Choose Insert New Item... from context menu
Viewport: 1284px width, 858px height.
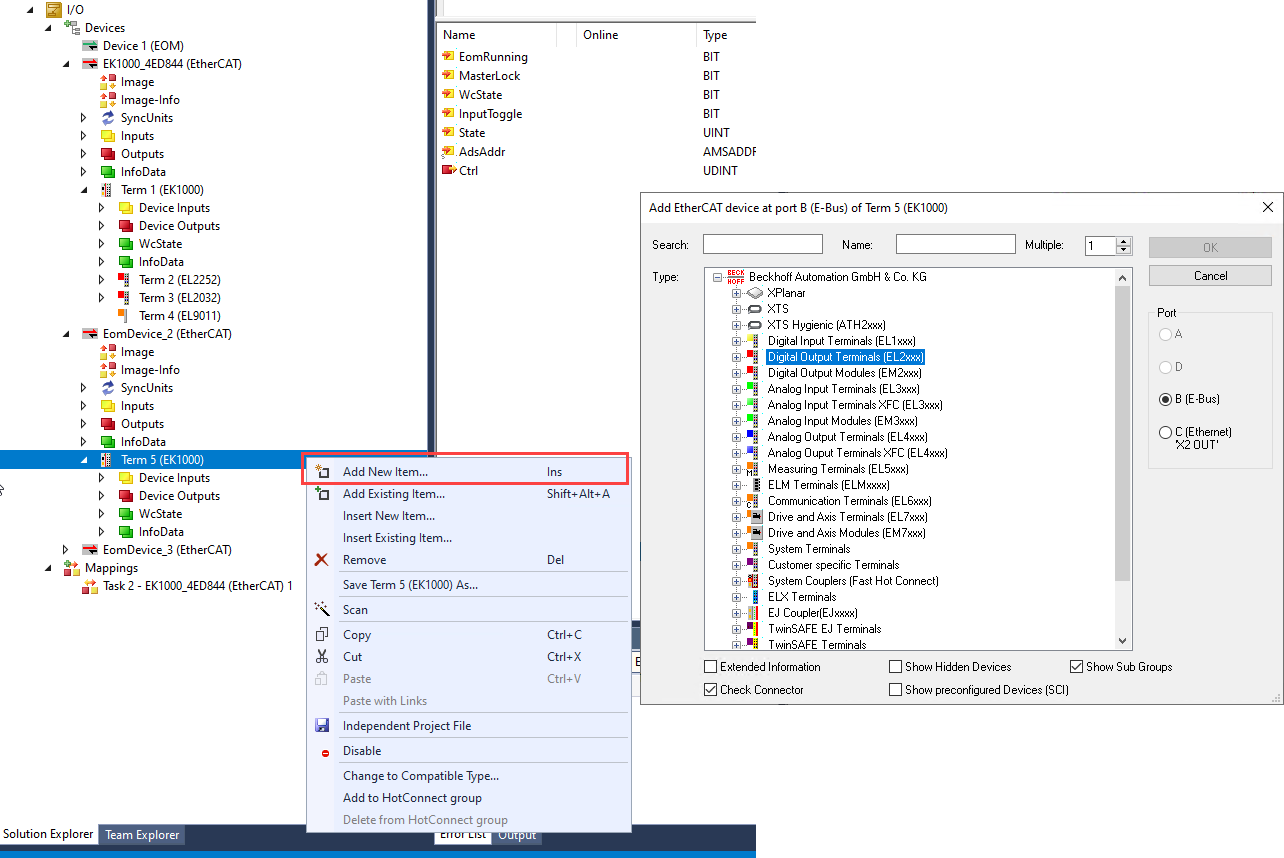pos(467,516)
